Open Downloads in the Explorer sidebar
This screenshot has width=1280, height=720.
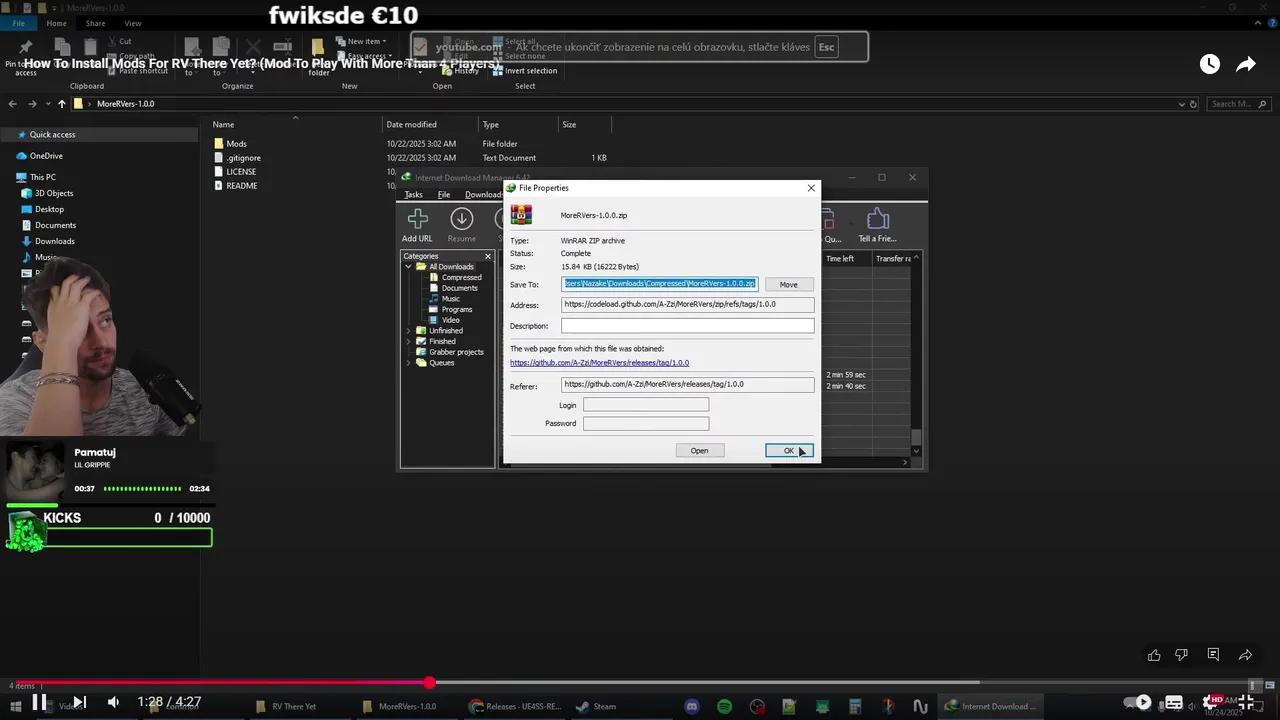(x=48, y=241)
